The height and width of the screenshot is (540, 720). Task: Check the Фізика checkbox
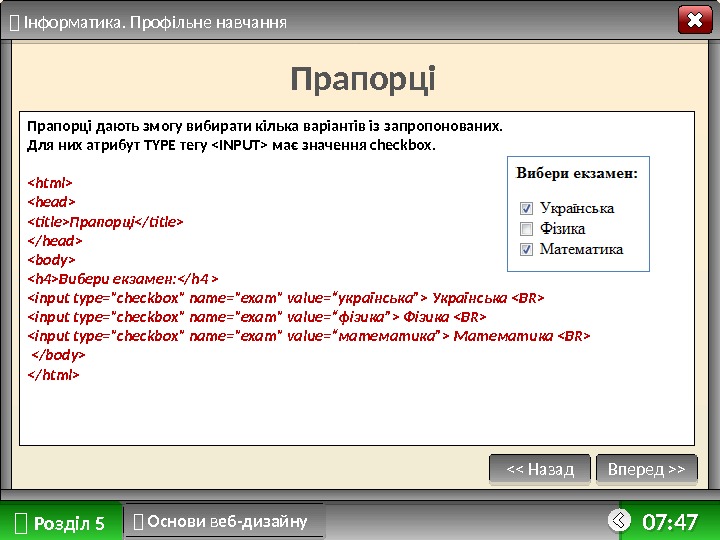point(526,229)
